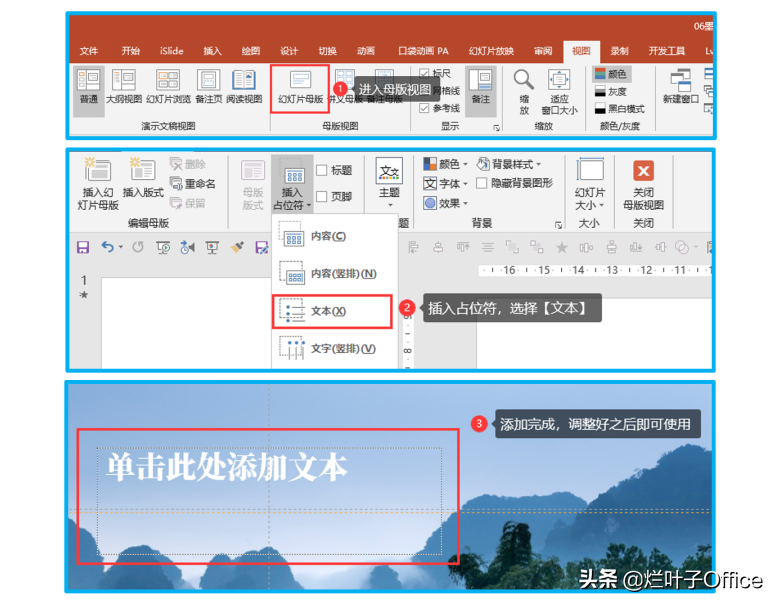Viewport: 780px width, 608px height.
Task: Click 新建窗口 new window icon
Action: pyautogui.click(x=681, y=87)
